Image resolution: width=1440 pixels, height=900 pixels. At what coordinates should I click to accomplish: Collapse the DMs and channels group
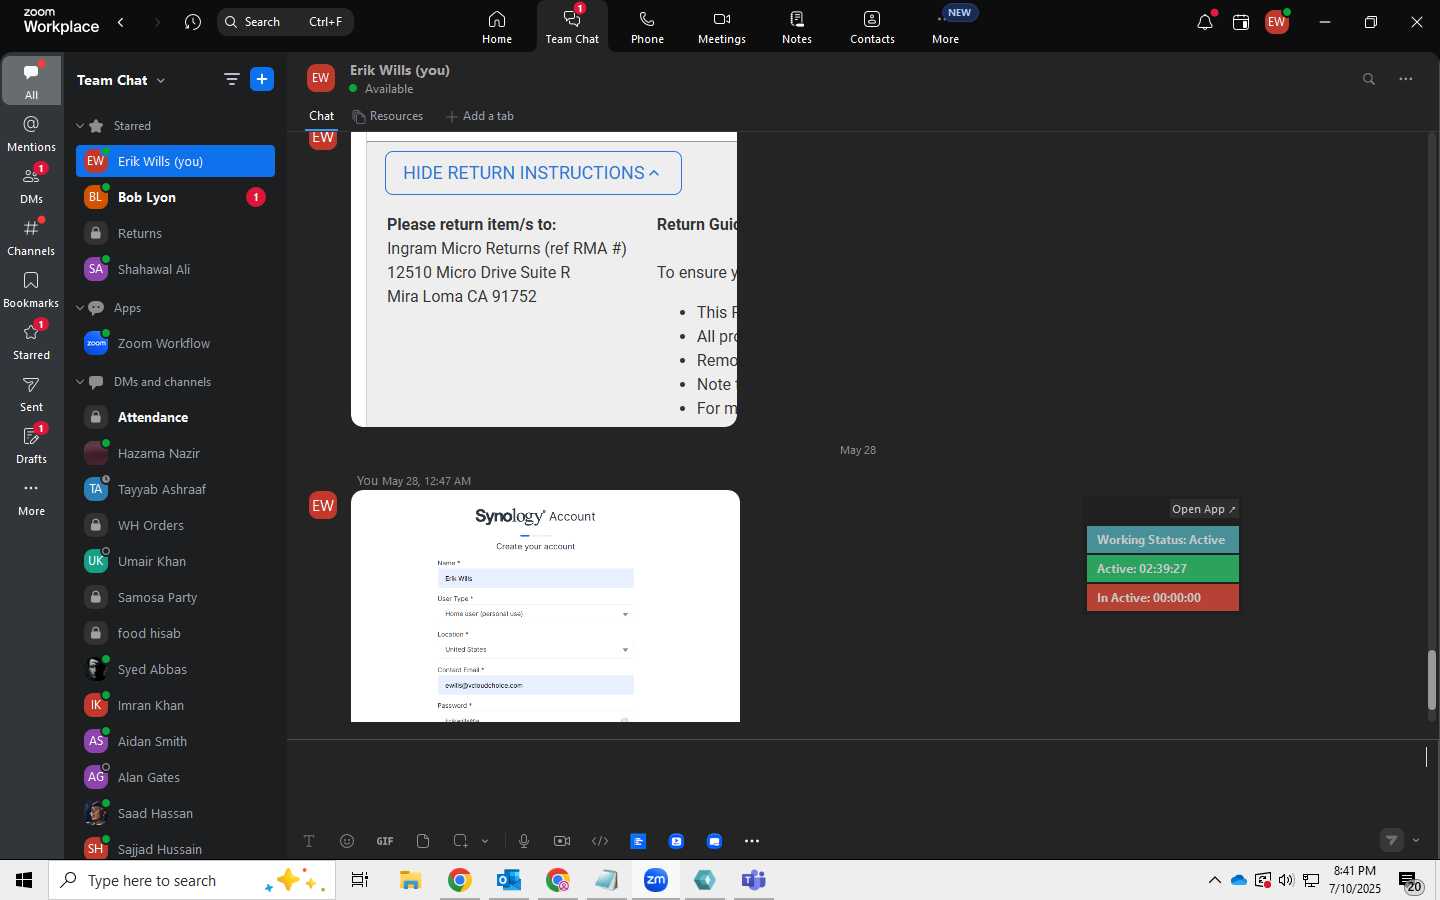(x=80, y=382)
